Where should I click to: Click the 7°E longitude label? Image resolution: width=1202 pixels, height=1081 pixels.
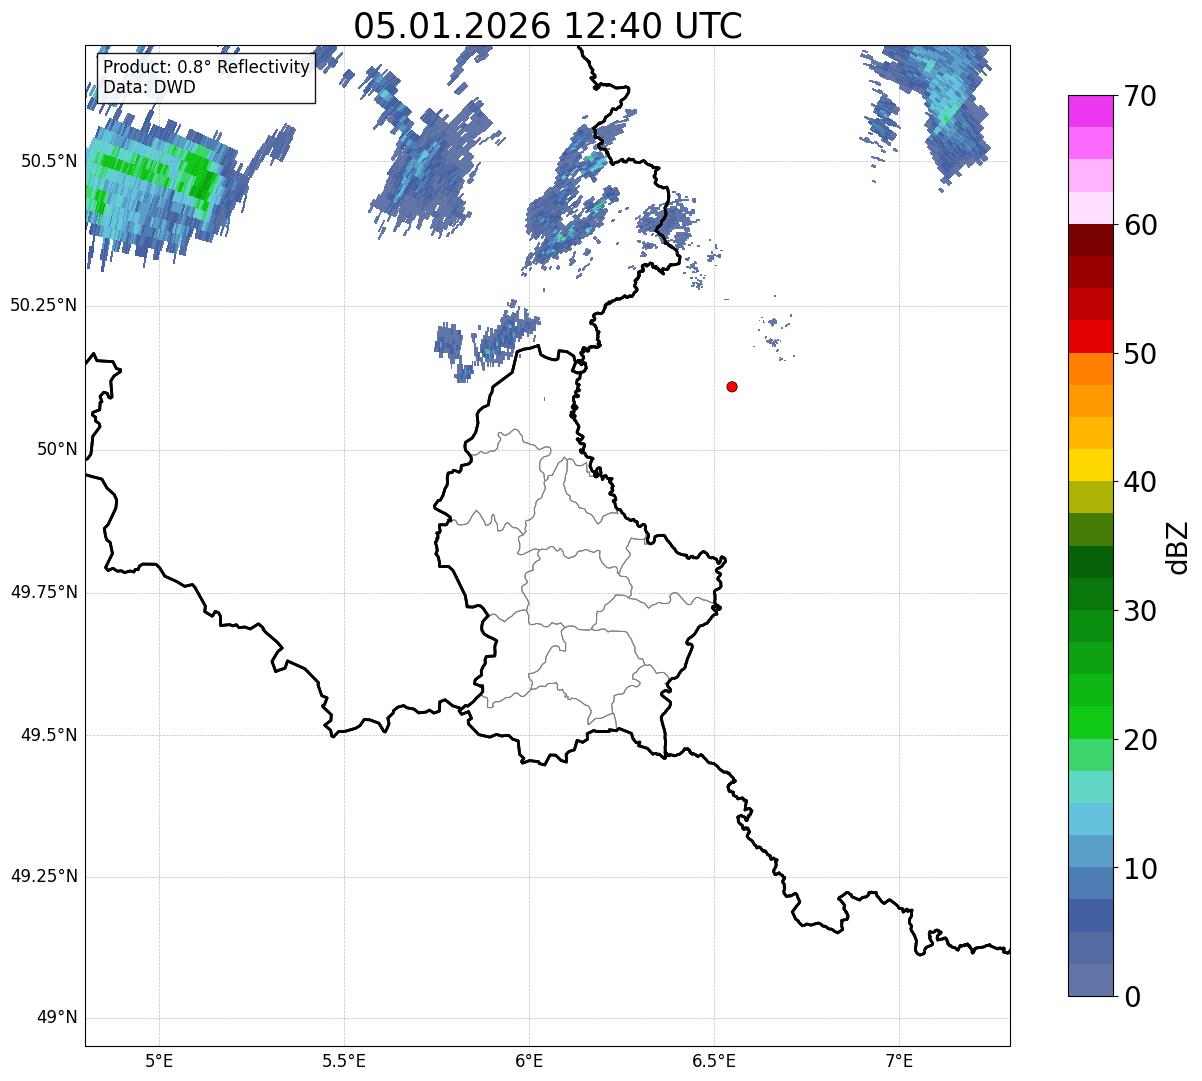(x=899, y=1060)
